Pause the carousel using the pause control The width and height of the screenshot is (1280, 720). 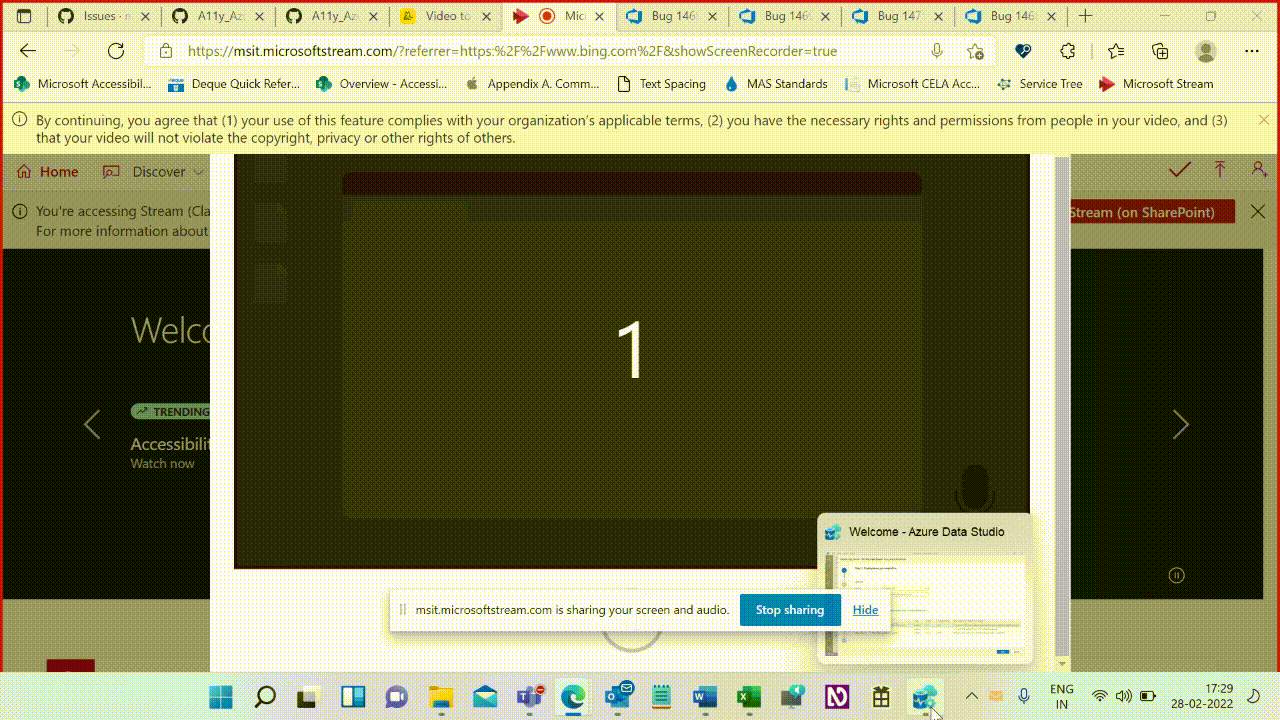tap(1176, 575)
